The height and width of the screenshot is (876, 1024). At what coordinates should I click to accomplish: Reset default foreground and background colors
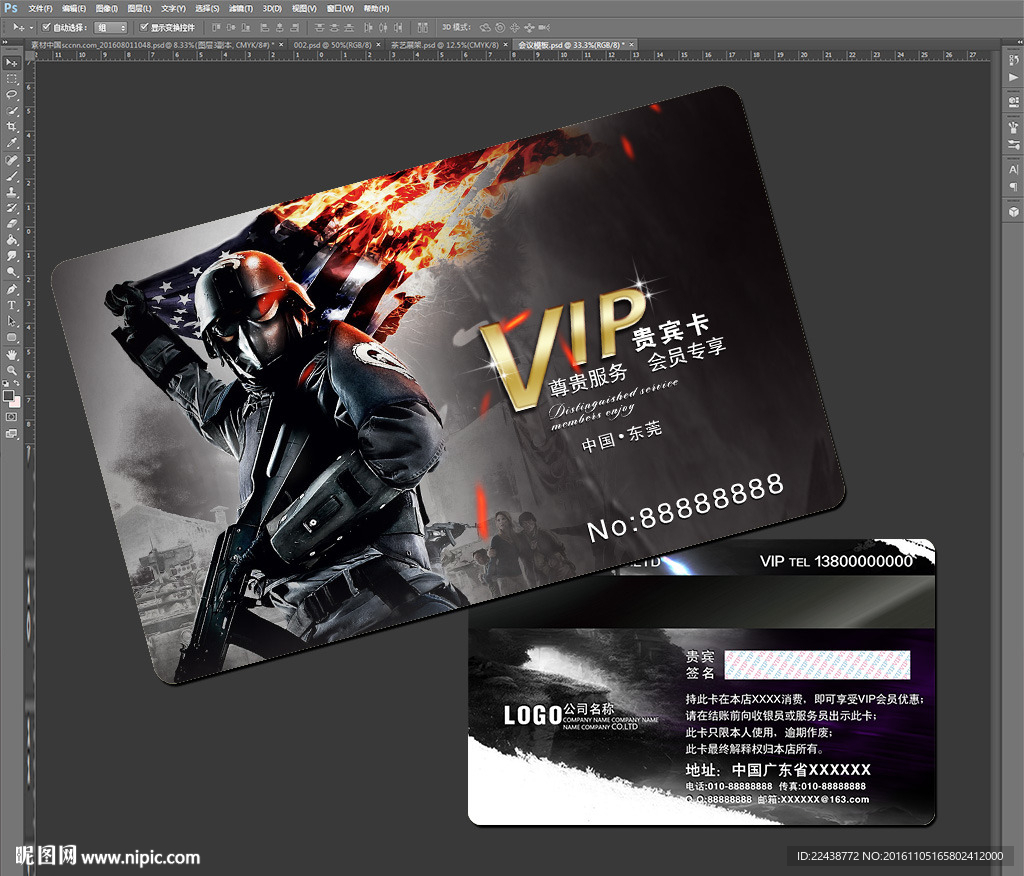pos(7,385)
